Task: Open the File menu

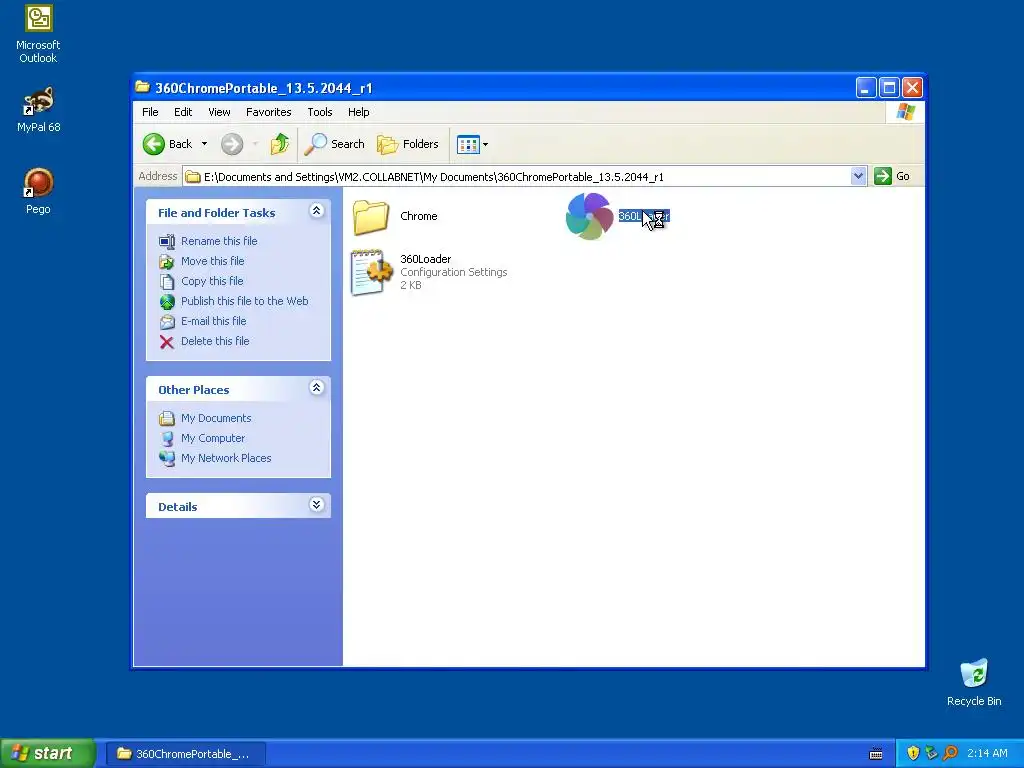Action: [150, 112]
